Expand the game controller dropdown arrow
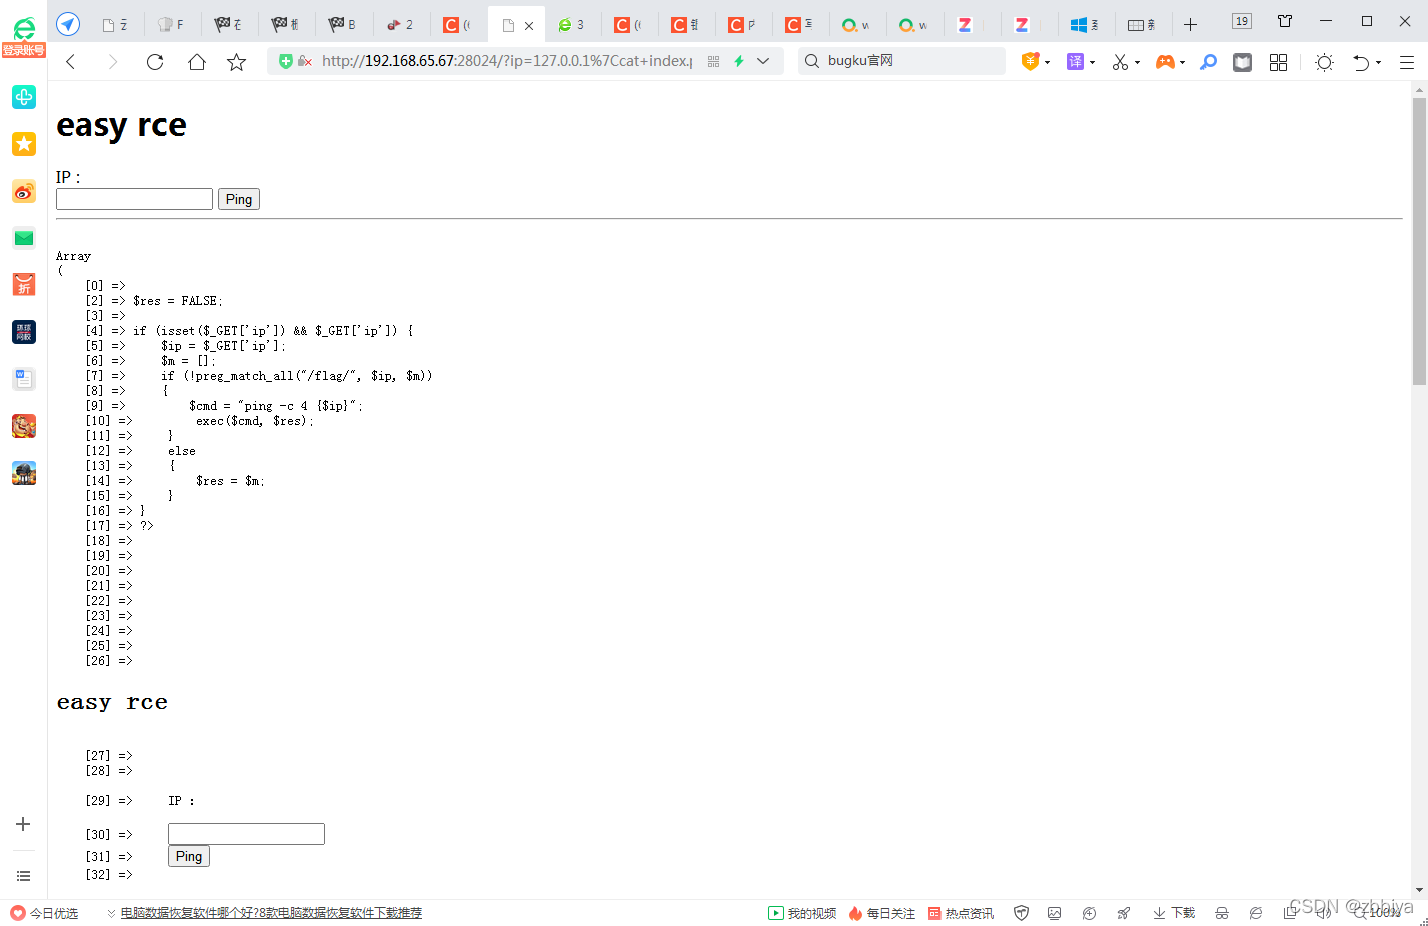The image size is (1428, 926). tap(1182, 63)
